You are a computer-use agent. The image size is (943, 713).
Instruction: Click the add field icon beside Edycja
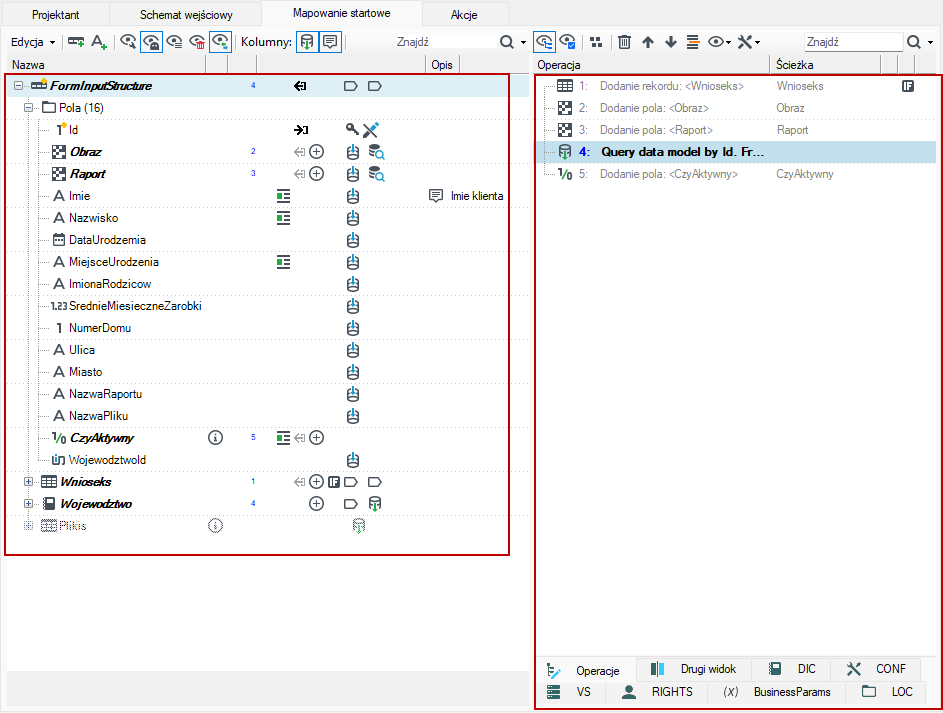click(76, 42)
